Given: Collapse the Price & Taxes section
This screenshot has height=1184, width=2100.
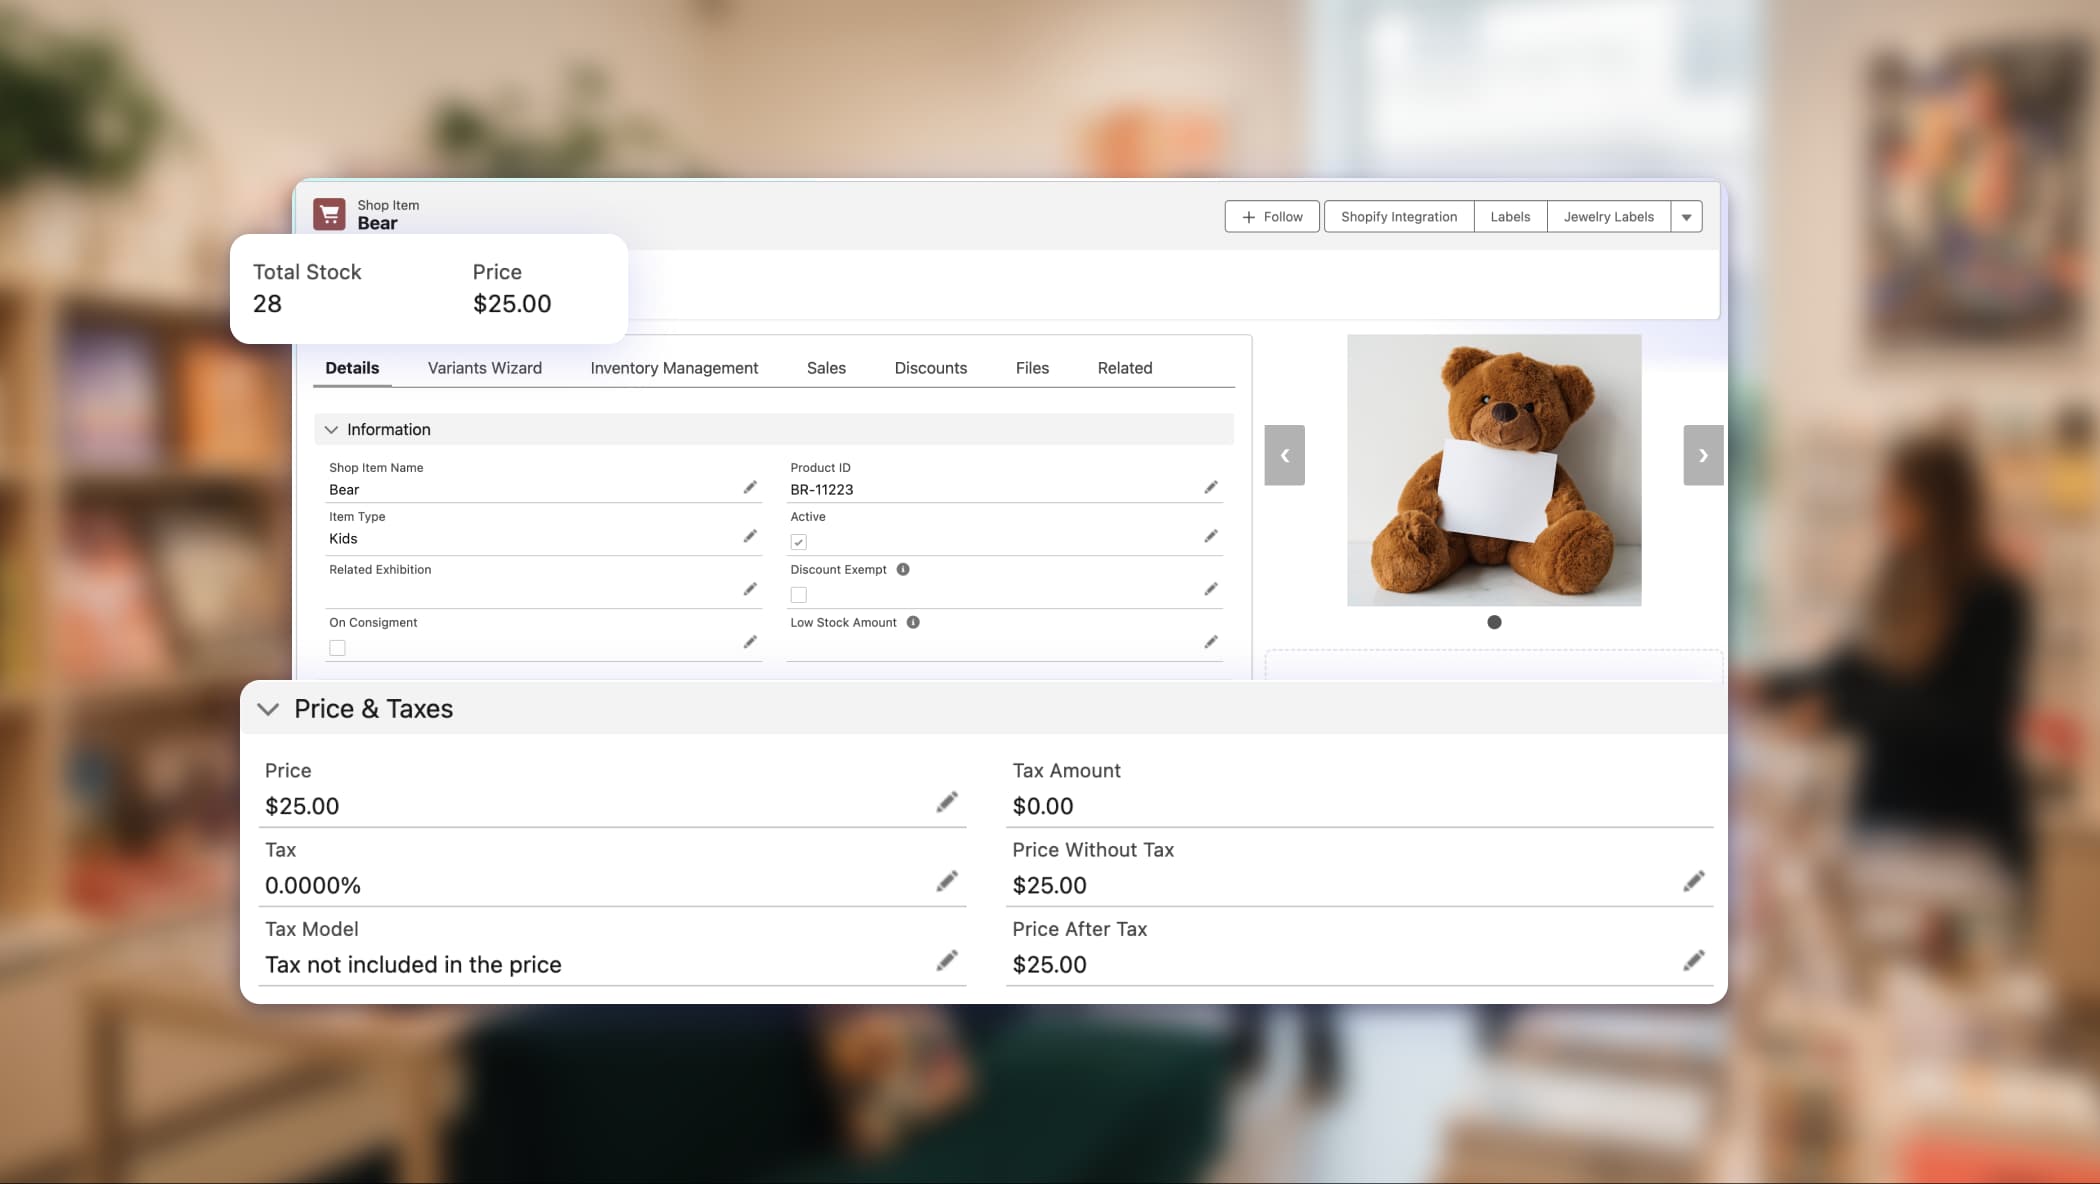Looking at the screenshot, I should tap(268, 708).
